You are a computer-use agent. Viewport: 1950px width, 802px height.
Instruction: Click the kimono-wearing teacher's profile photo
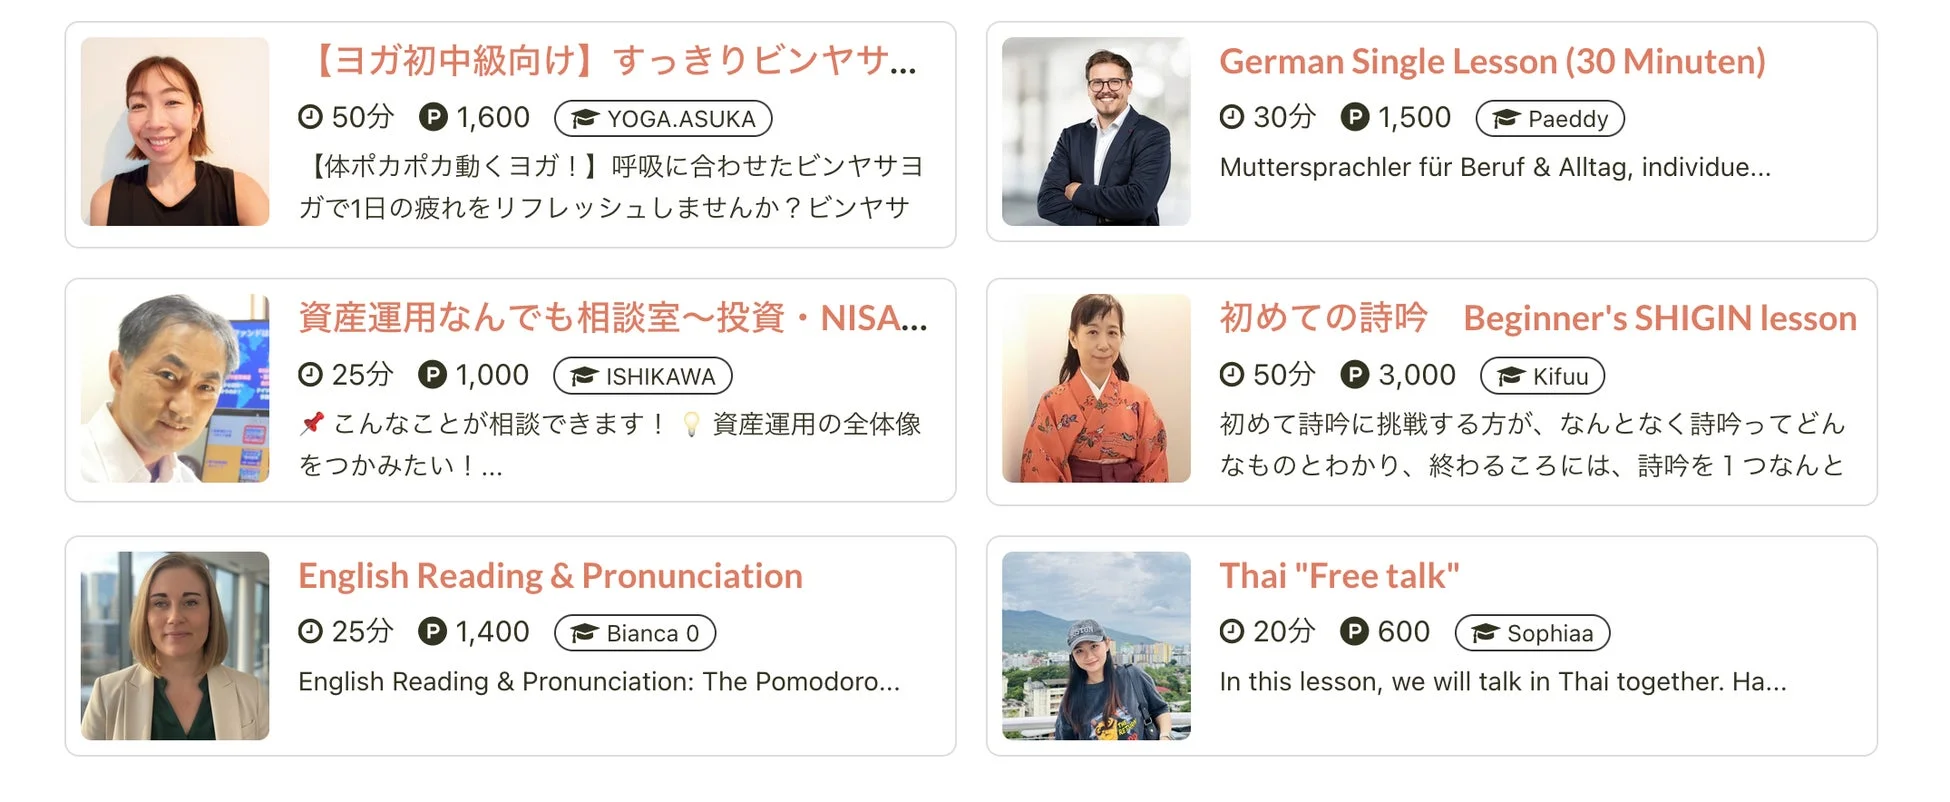[x=1096, y=388]
